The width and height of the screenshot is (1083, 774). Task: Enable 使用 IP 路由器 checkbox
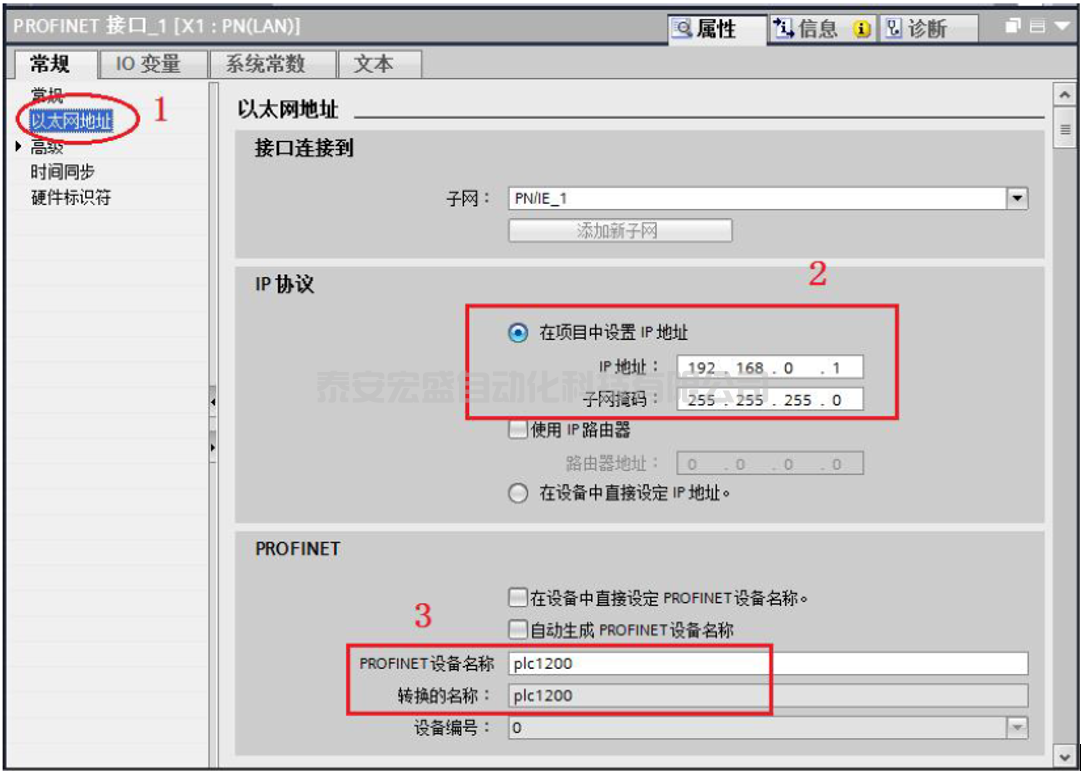[x=517, y=429]
